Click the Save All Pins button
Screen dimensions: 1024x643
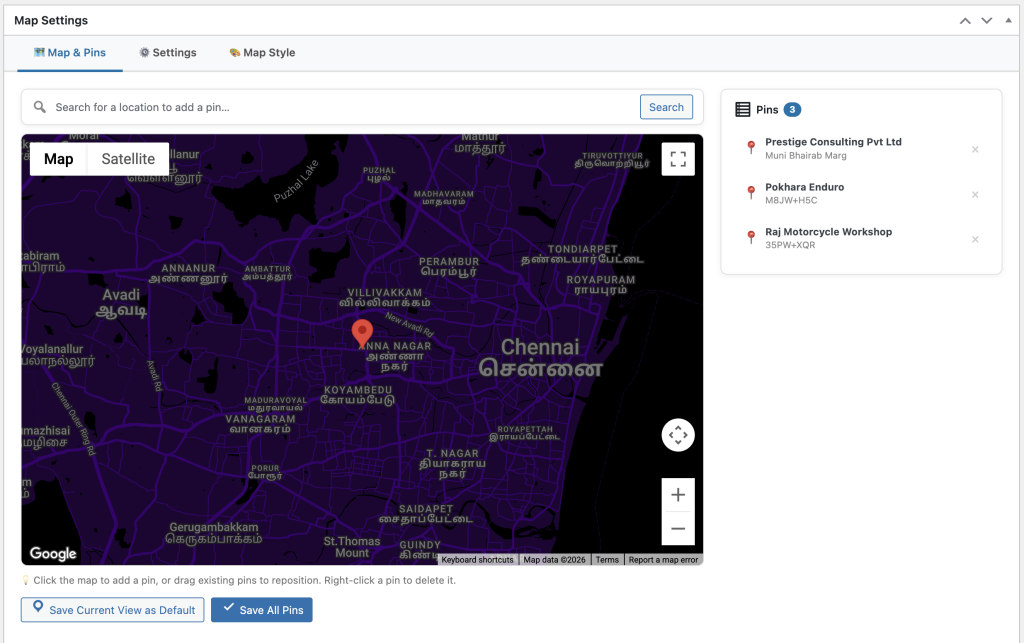point(261,609)
